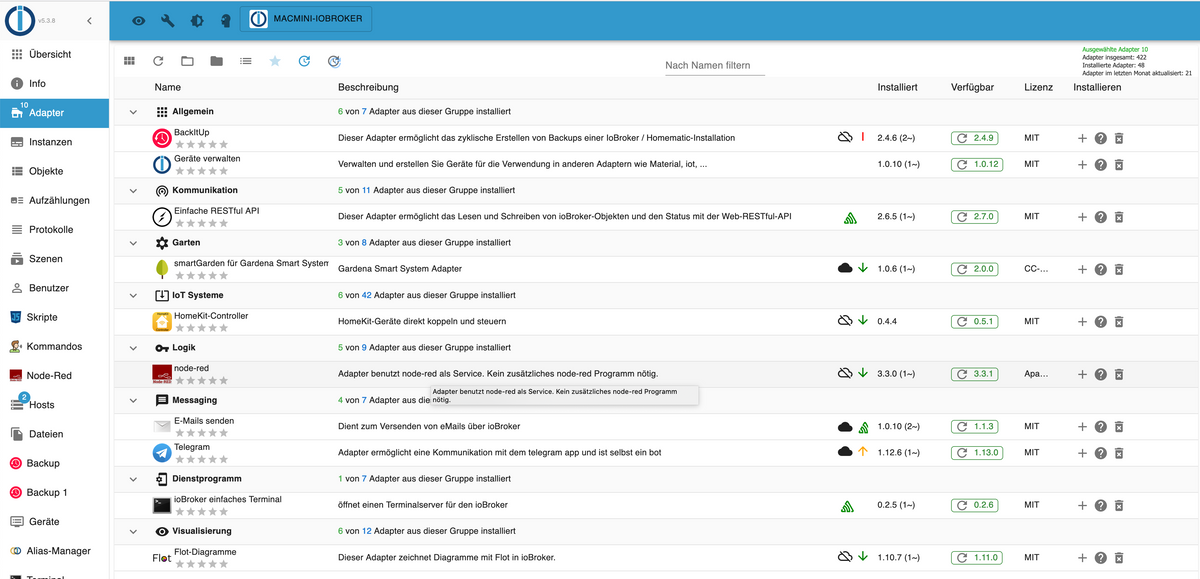Viewport: 1200px width, 579px height.
Task: Collapse the Kommunikation adapter group
Action: [134, 190]
